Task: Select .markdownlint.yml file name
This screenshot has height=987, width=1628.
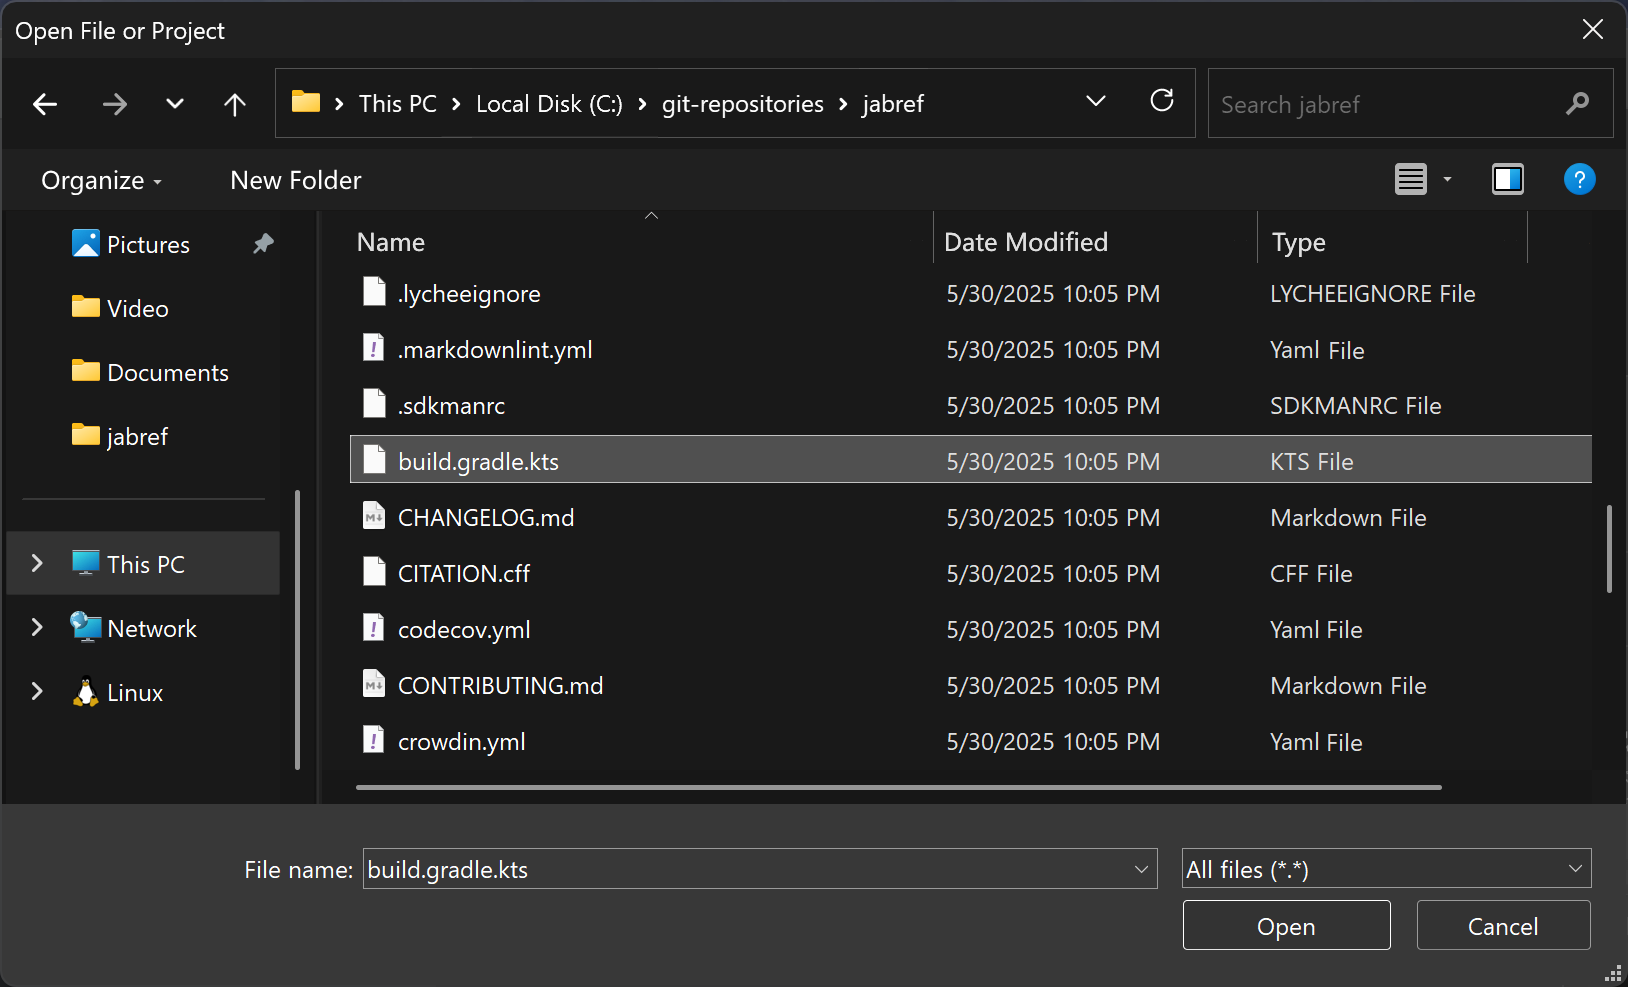Action: pyautogui.click(x=495, y=350)
